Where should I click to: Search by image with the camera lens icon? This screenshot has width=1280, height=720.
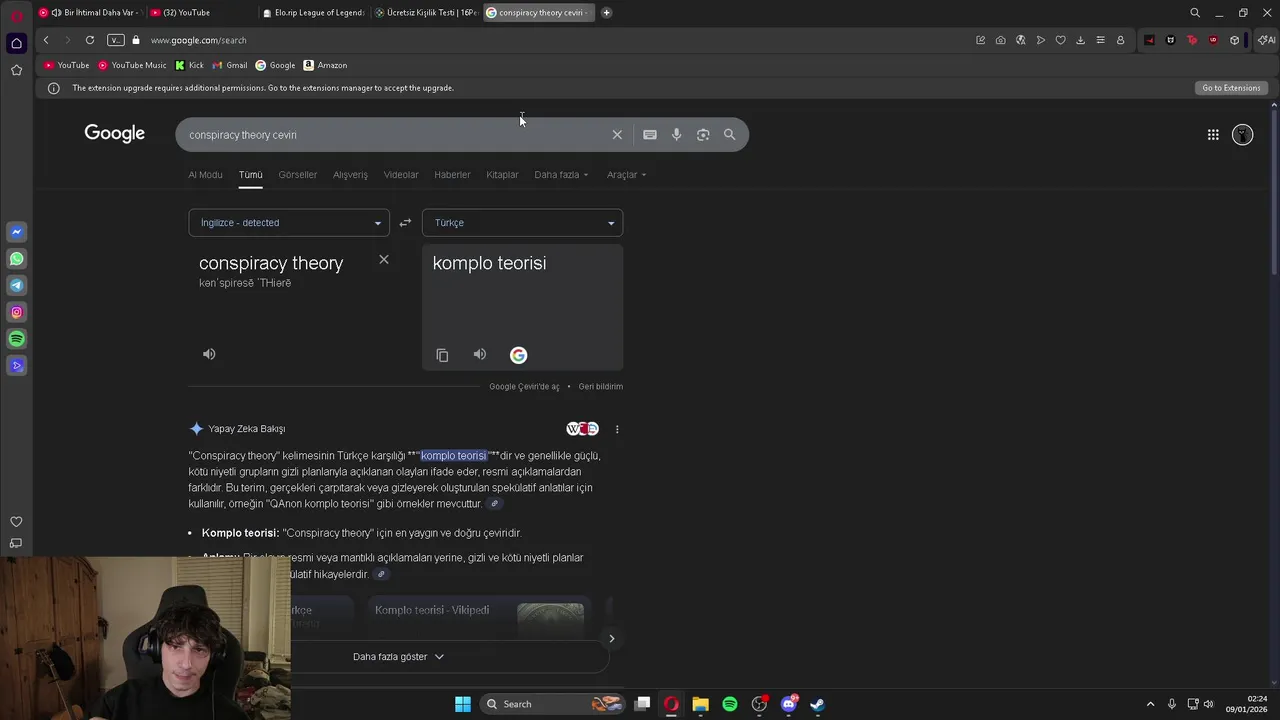pyautogui.click(x=703, y=135)
